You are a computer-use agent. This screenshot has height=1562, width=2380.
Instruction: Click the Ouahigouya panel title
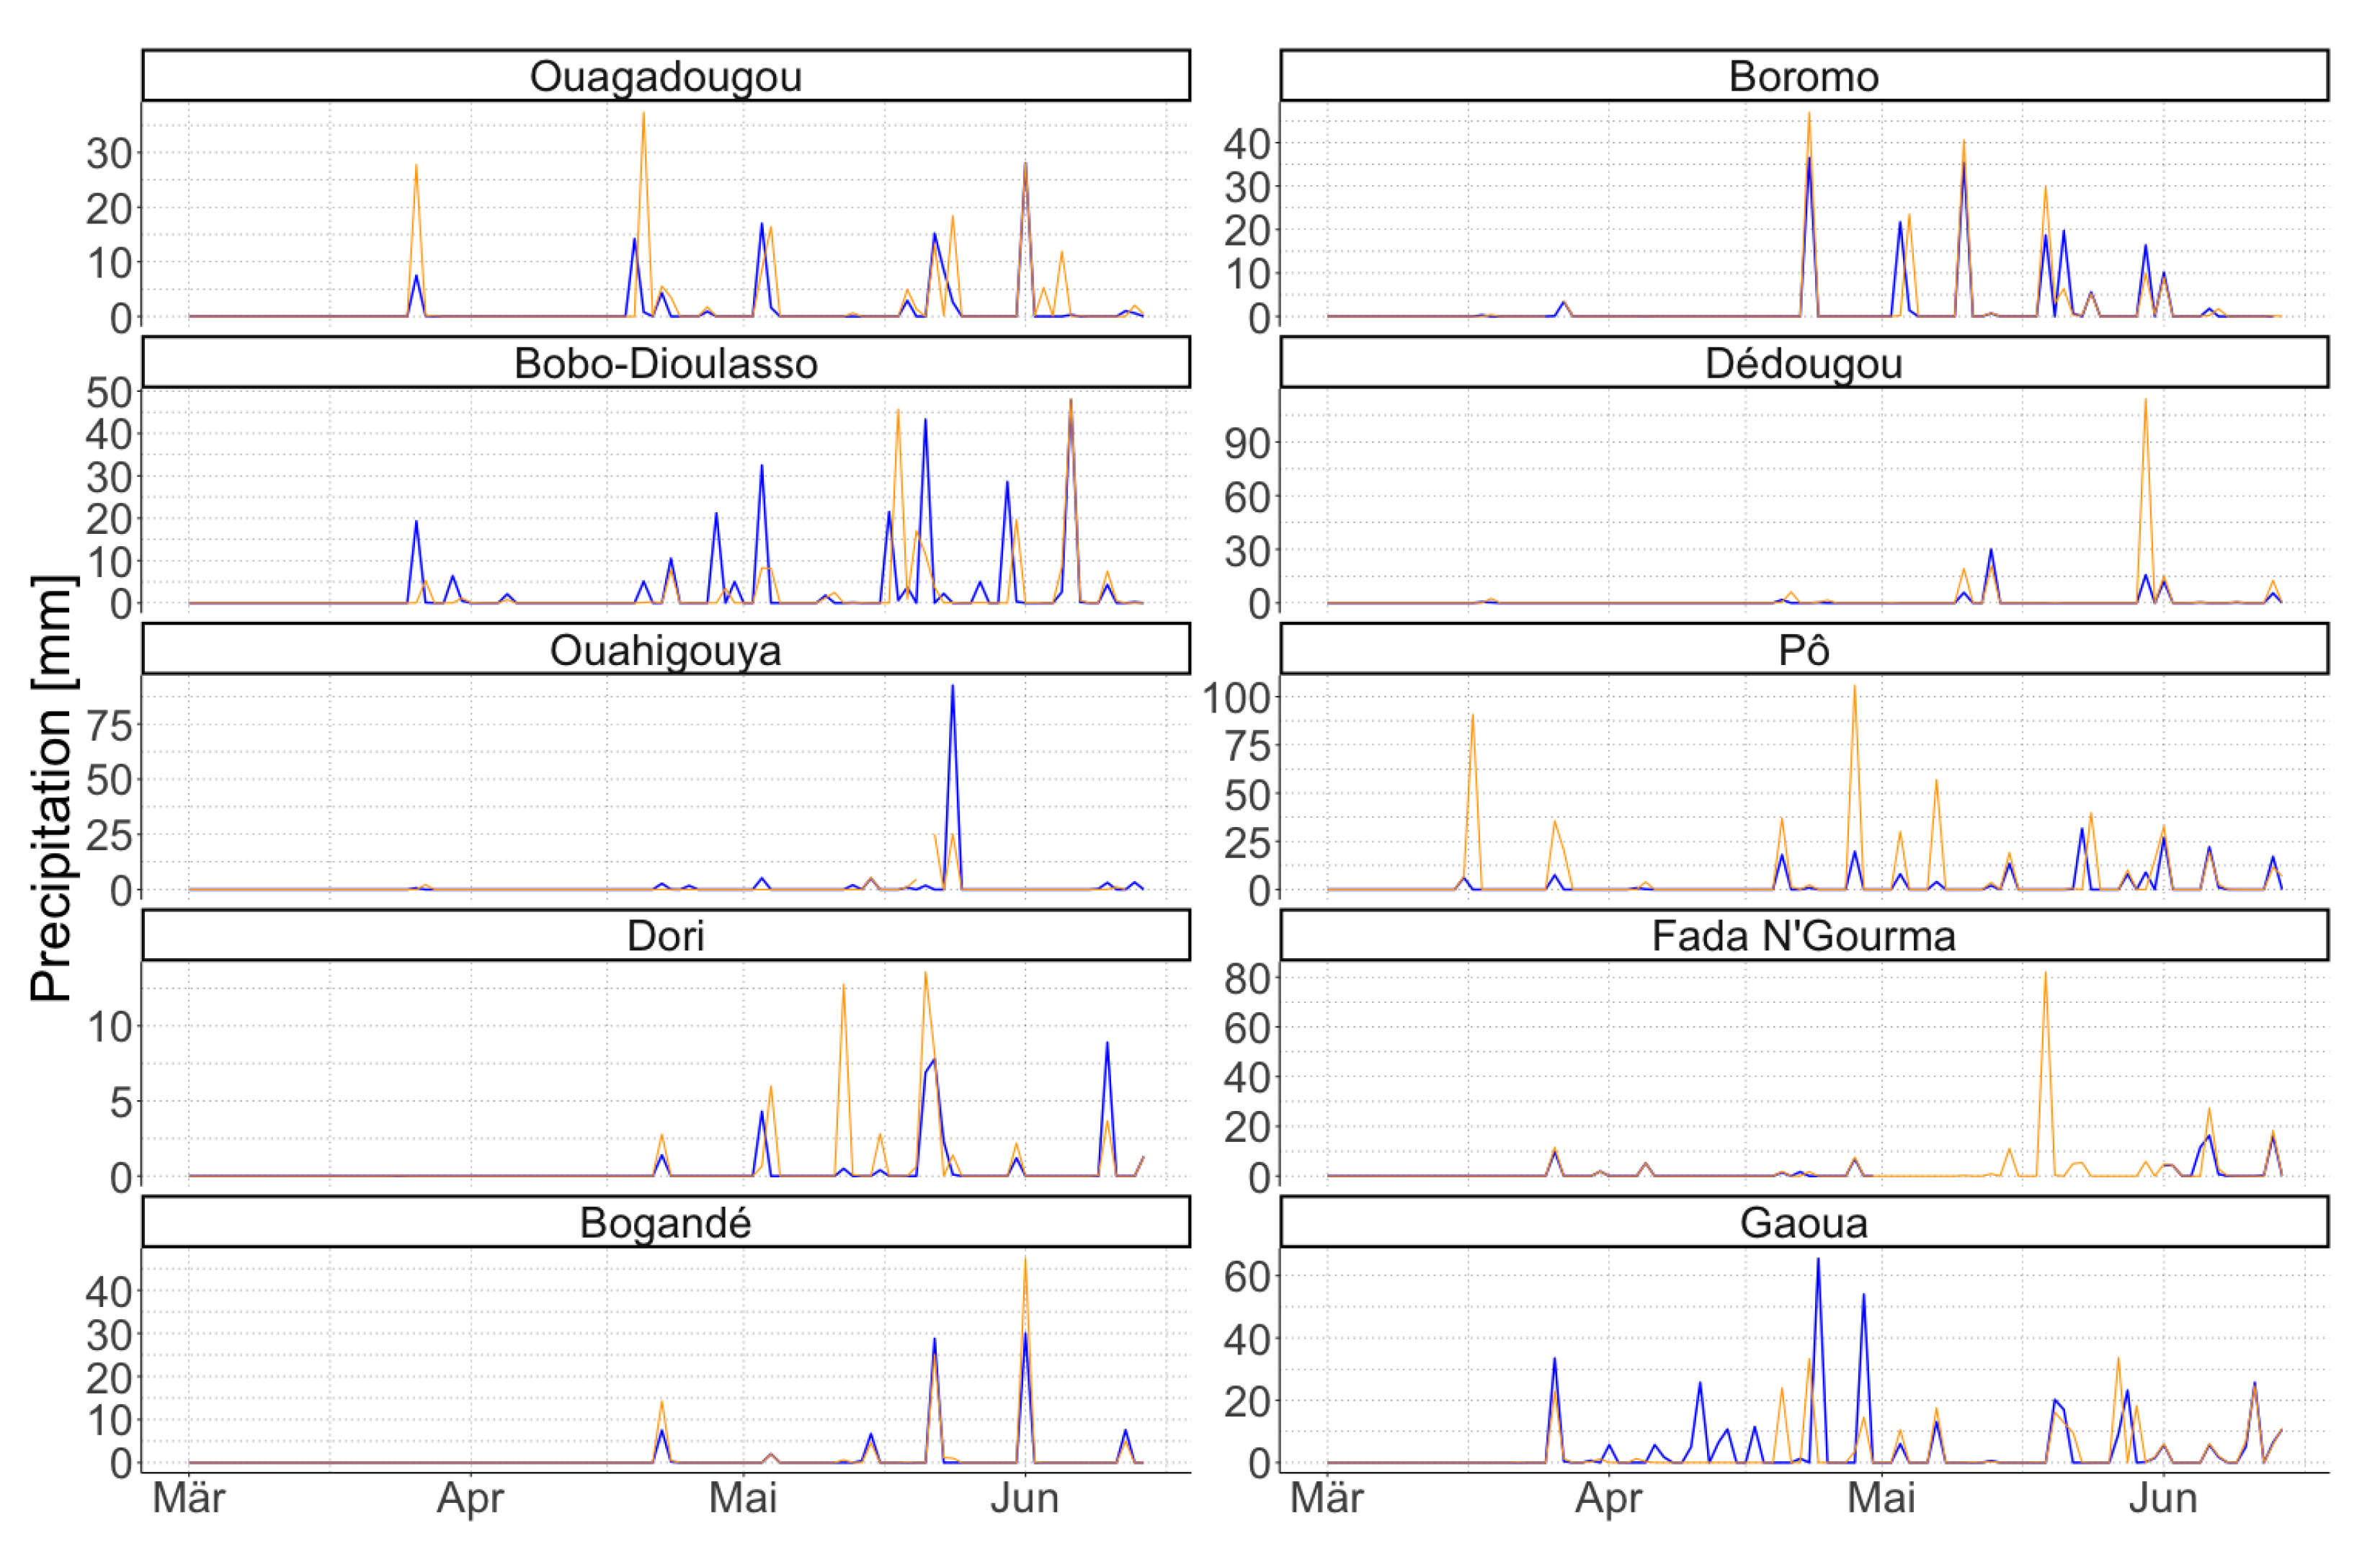tap(665, 650)
